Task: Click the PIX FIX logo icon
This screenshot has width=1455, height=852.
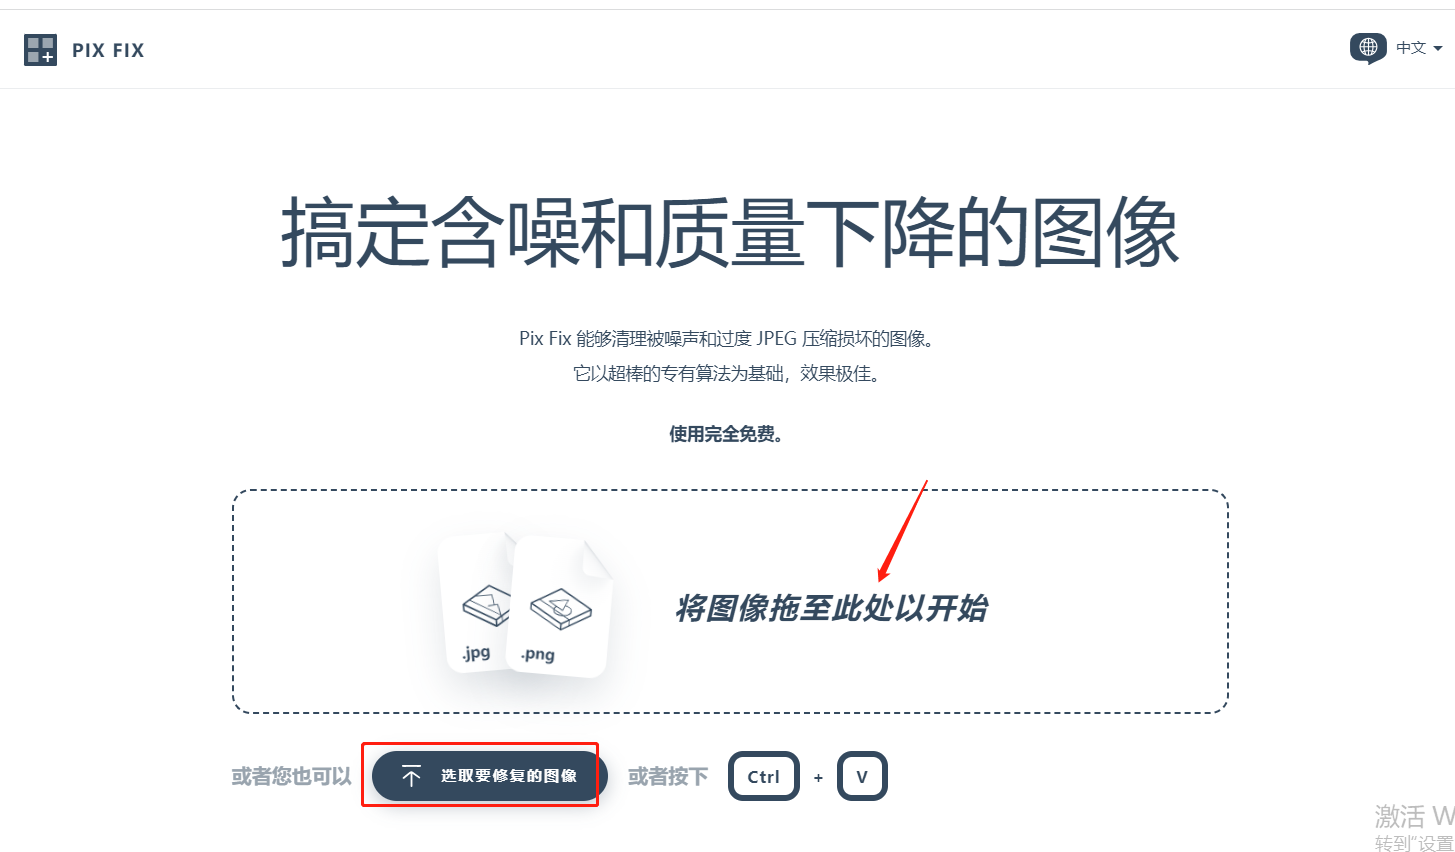Action: 40,50
